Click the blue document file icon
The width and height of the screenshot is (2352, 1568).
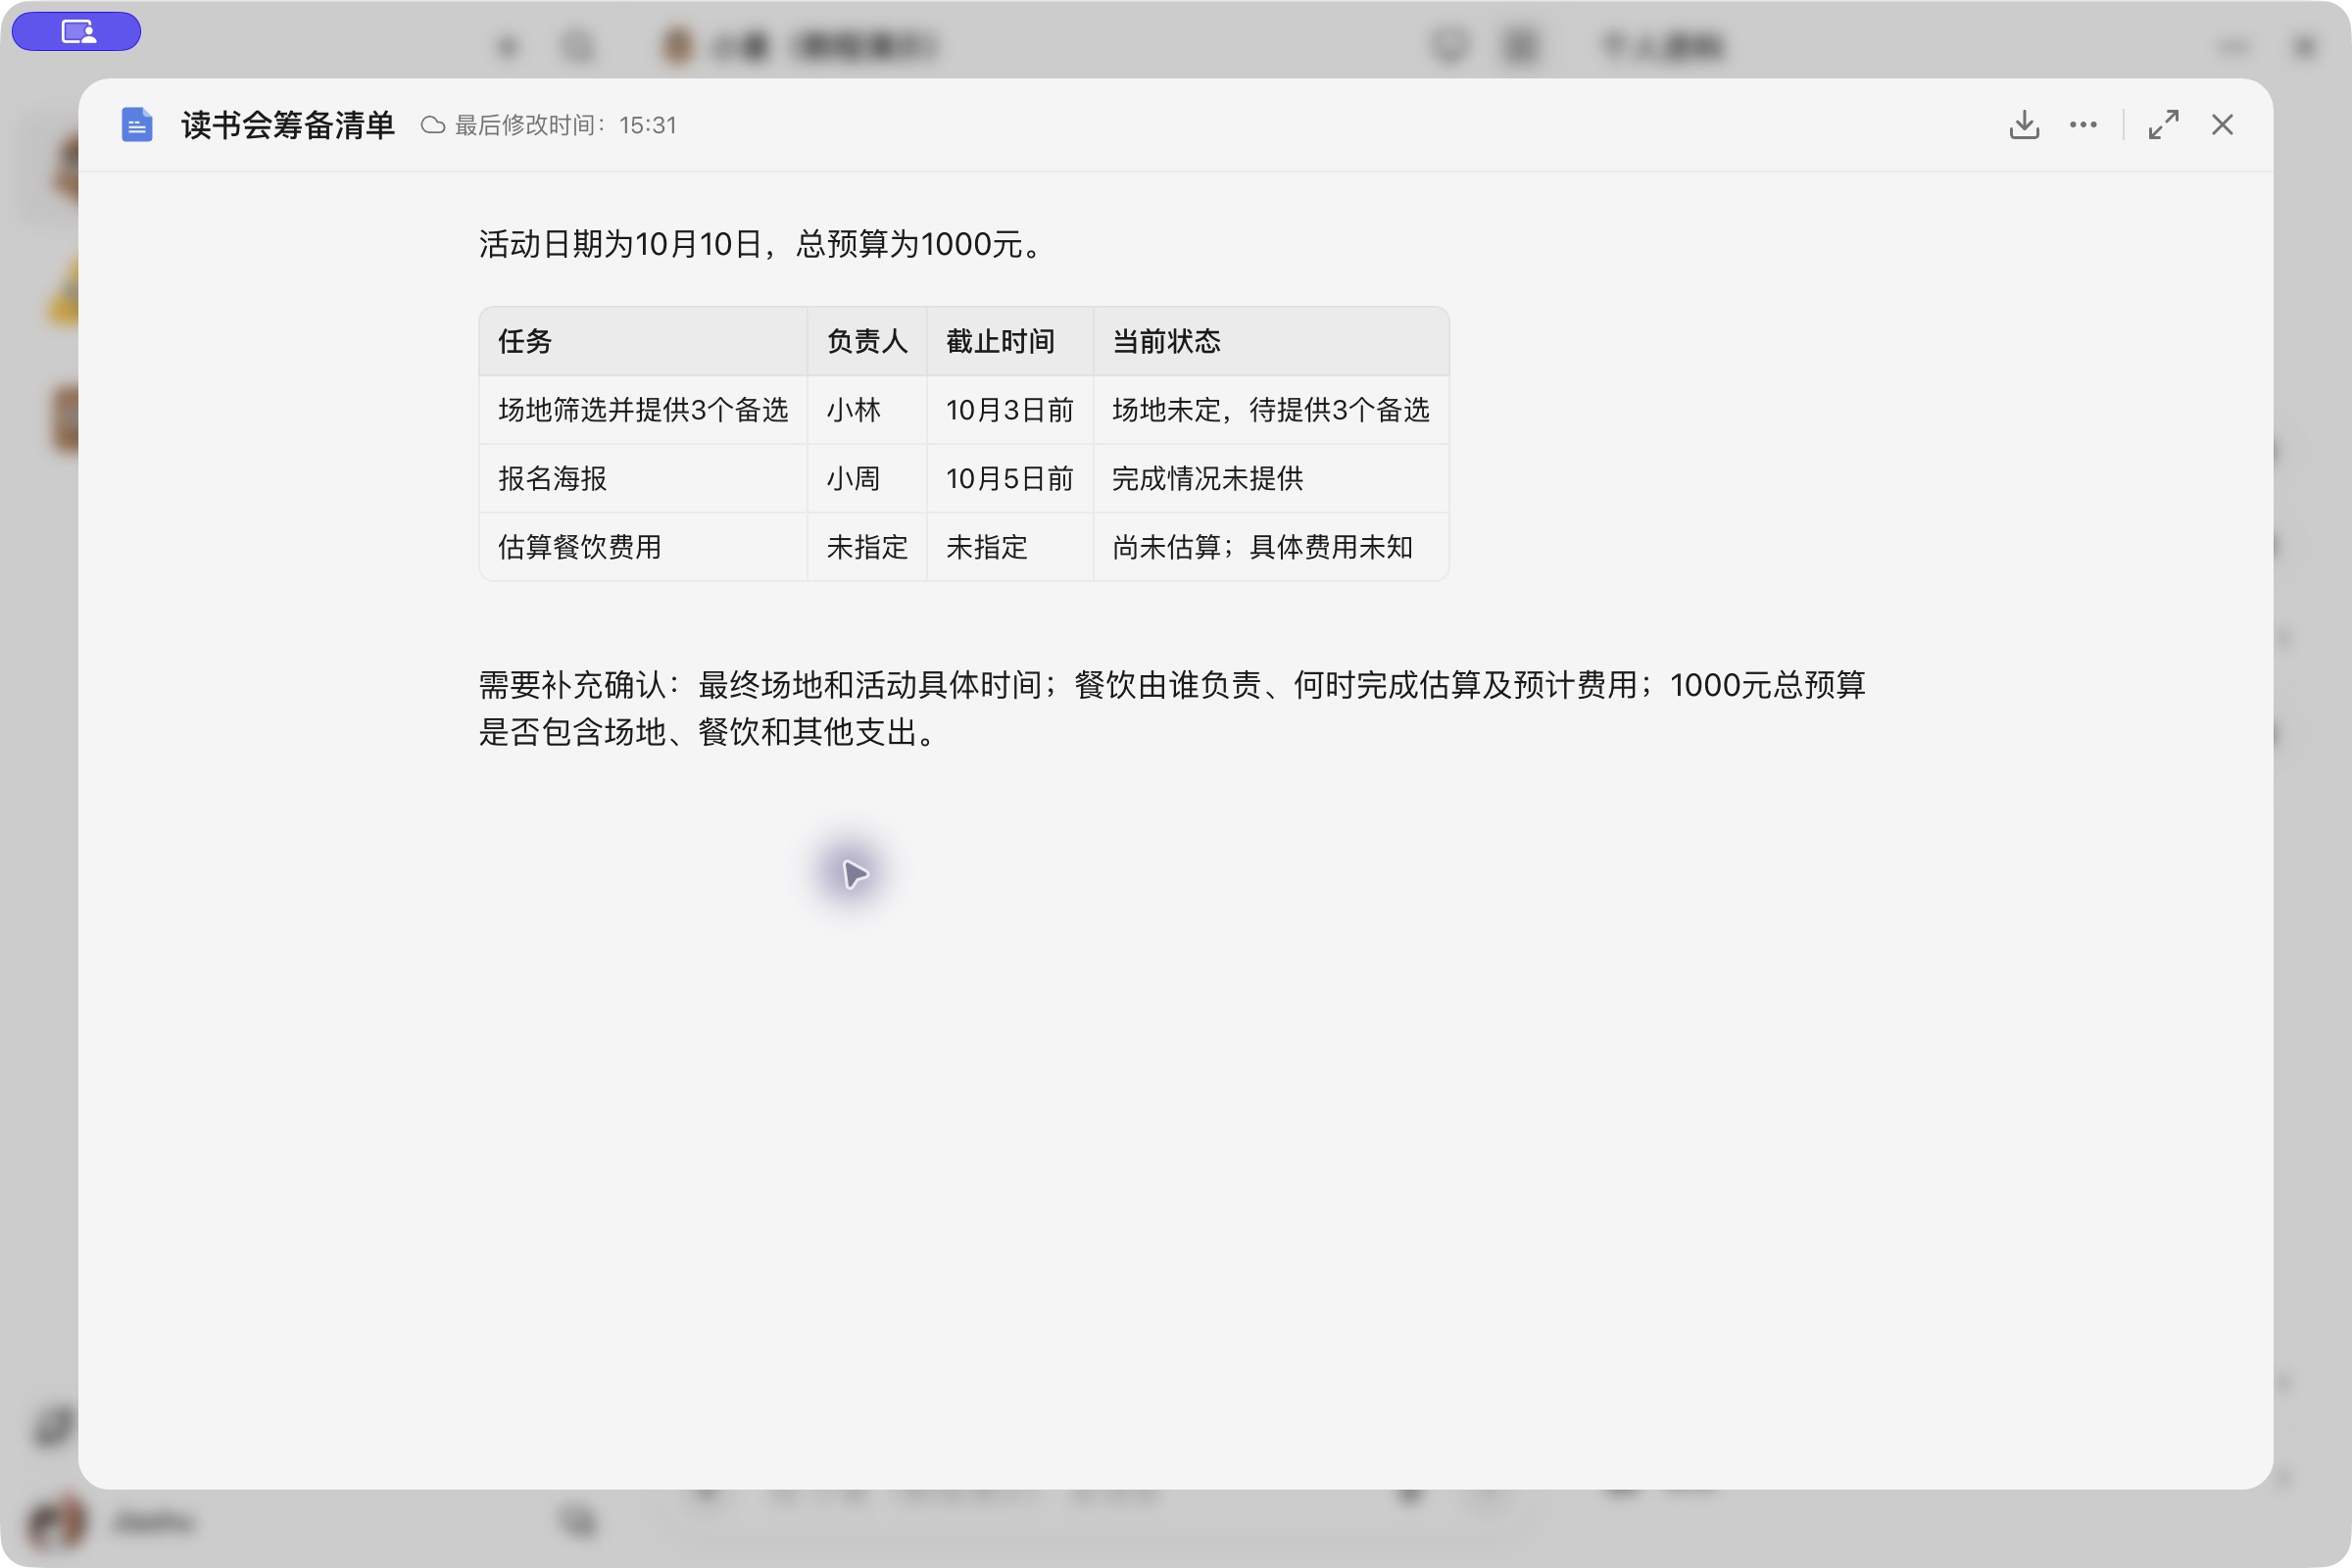pos(137,125)
